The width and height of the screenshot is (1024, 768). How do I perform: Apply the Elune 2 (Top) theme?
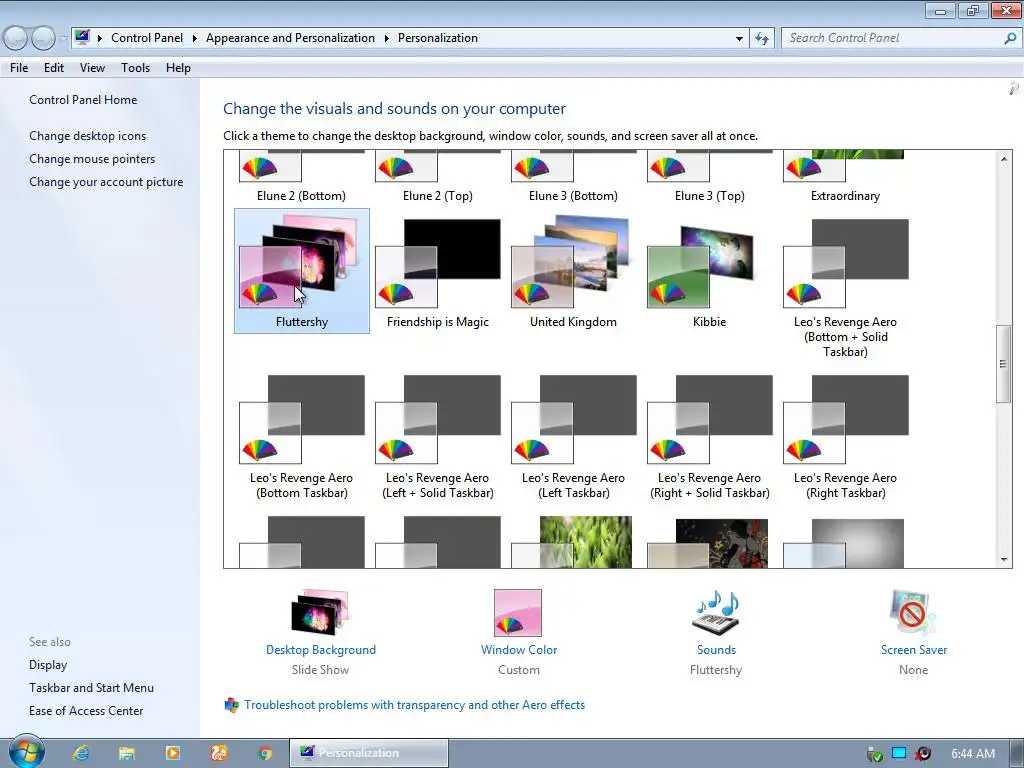pyautogui.click(x=438, y=178)
